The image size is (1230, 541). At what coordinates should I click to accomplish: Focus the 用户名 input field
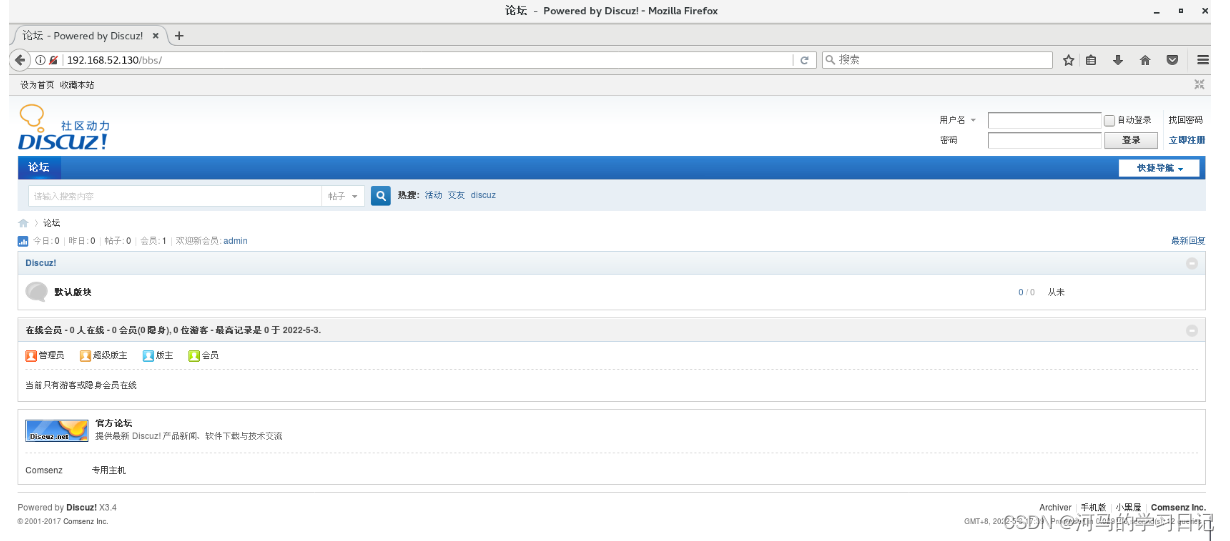coord(1044,120)
